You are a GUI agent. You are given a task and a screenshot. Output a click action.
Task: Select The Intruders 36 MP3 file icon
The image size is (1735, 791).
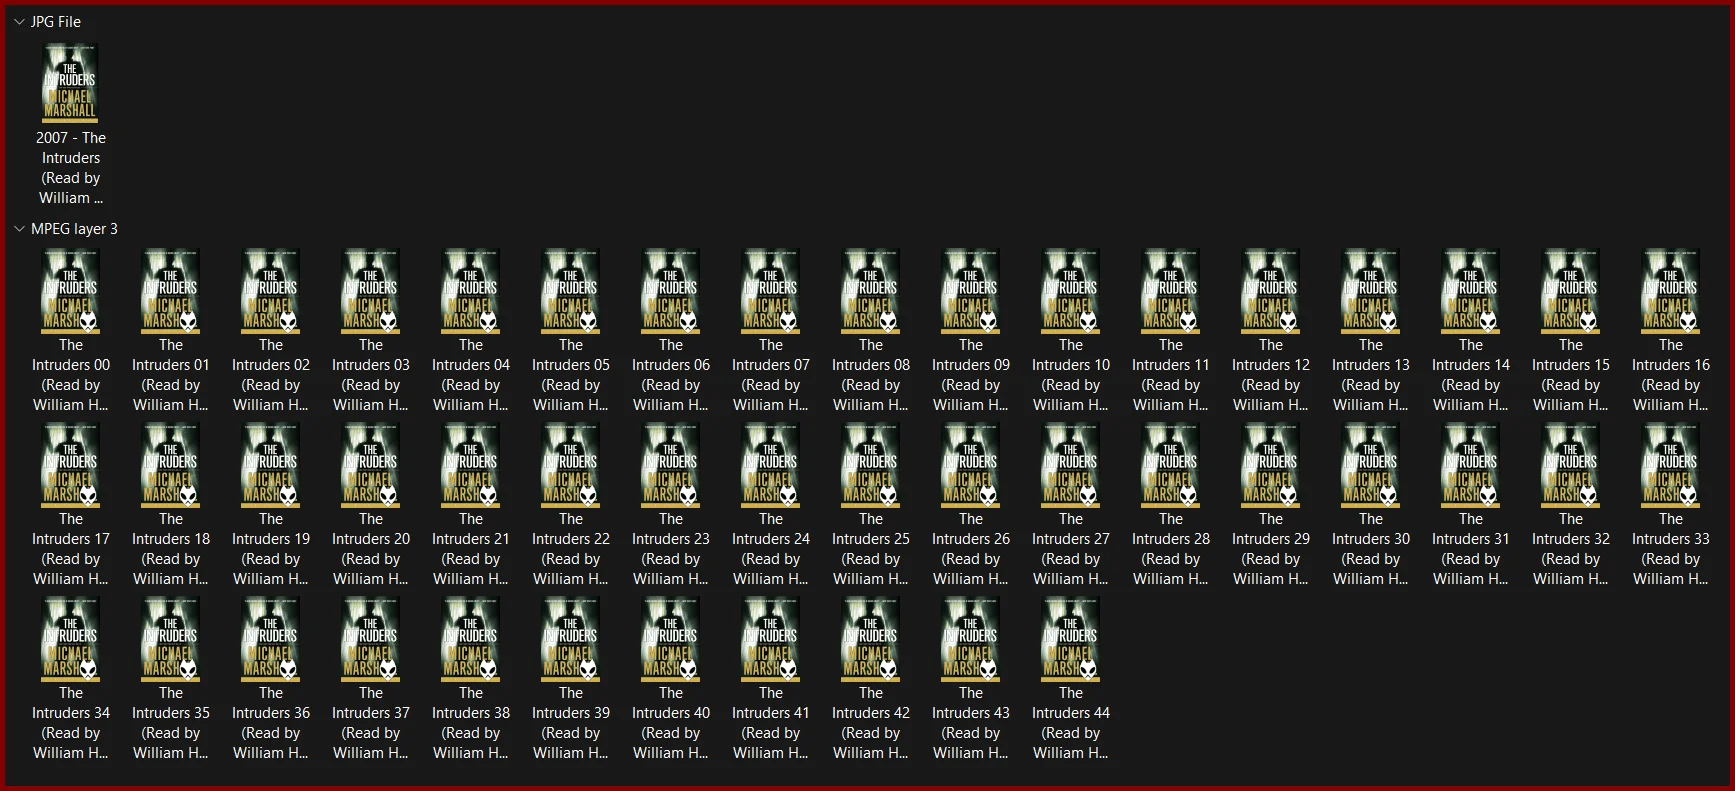(x=271, y=639)
